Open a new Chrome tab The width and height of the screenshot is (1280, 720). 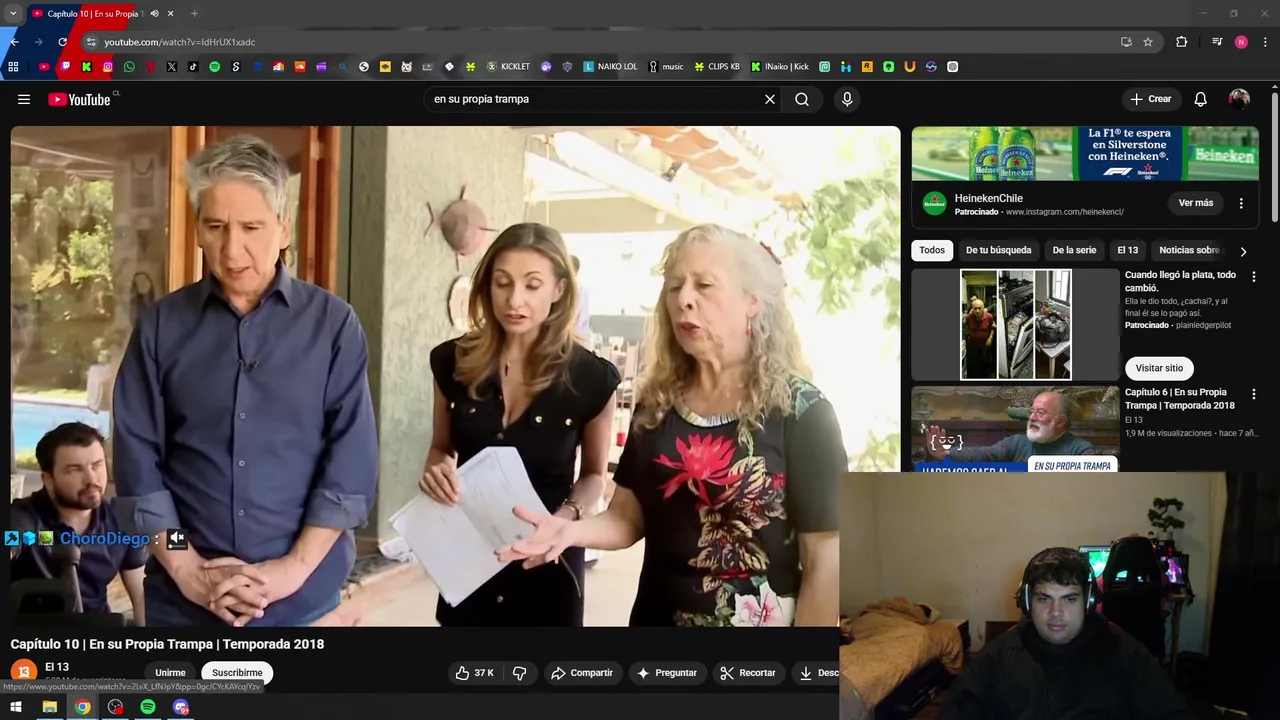point(194,13)
